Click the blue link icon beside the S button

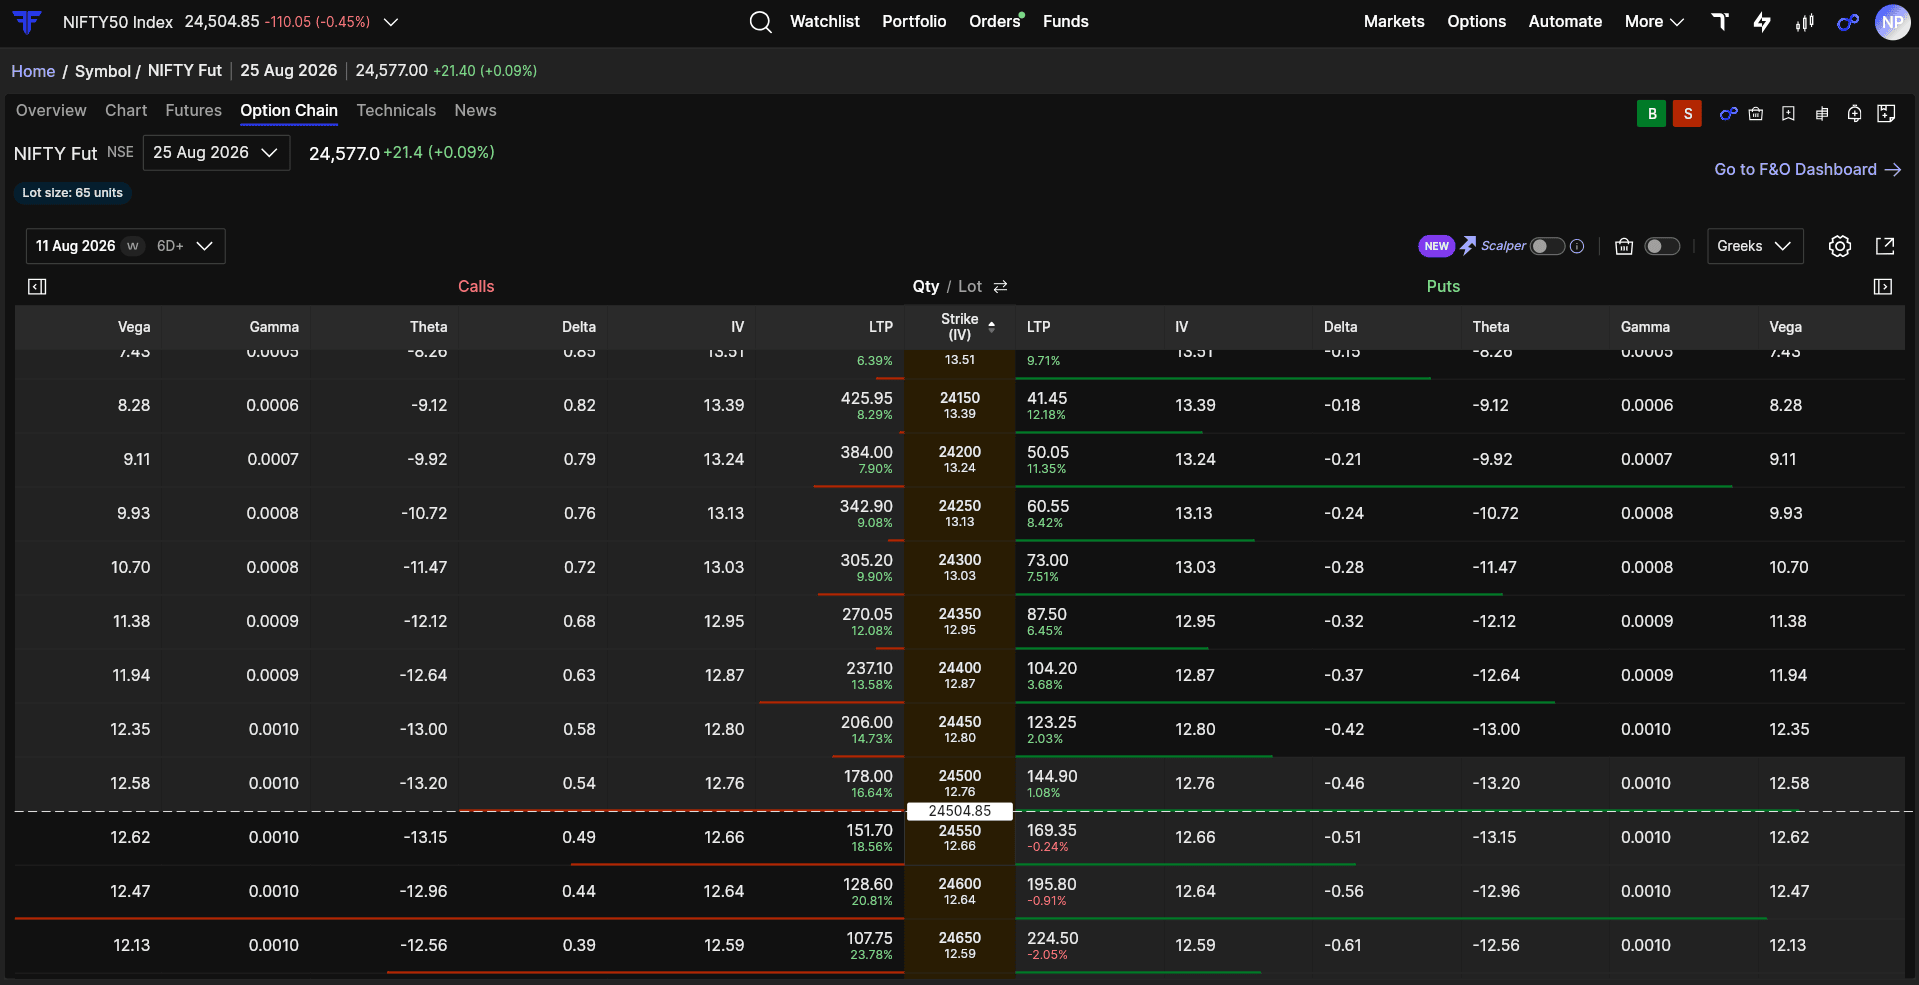pyautogui.click(x=1728, y=114)
